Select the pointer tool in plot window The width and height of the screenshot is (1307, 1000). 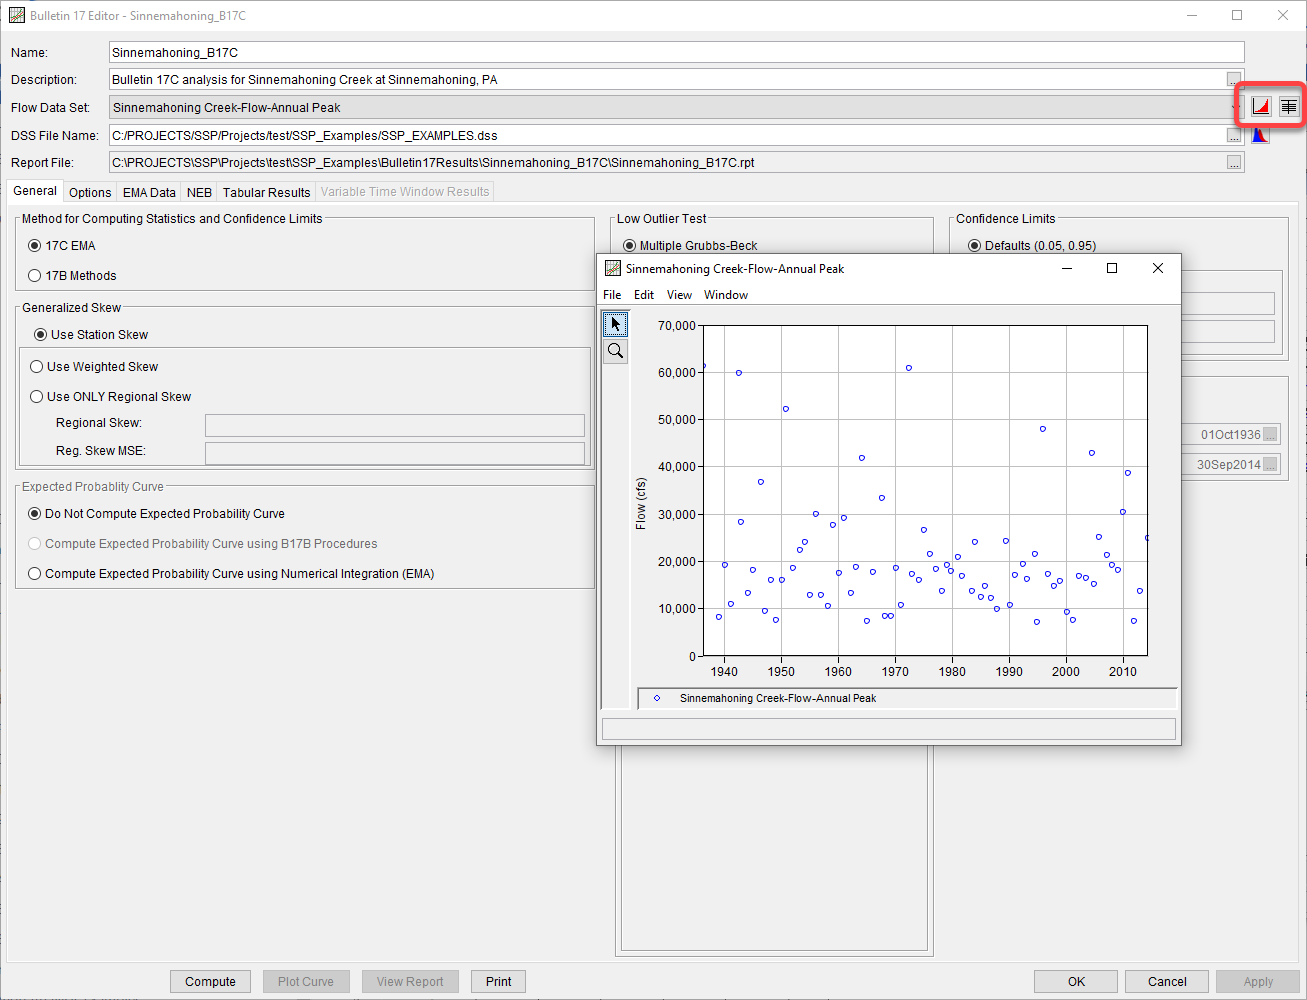tap(616, 324)
